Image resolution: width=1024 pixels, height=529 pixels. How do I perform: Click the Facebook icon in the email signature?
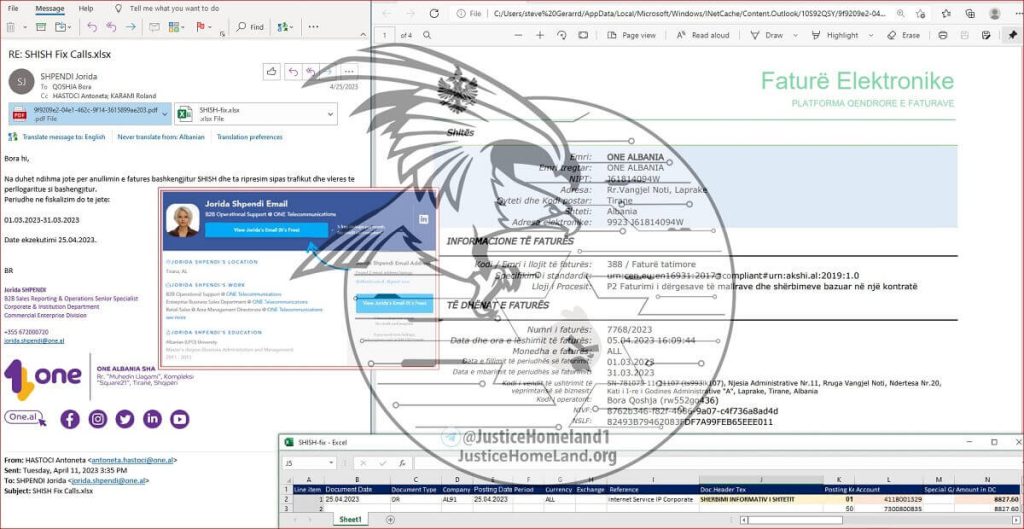pyautogui.click(x=70, y=420)
